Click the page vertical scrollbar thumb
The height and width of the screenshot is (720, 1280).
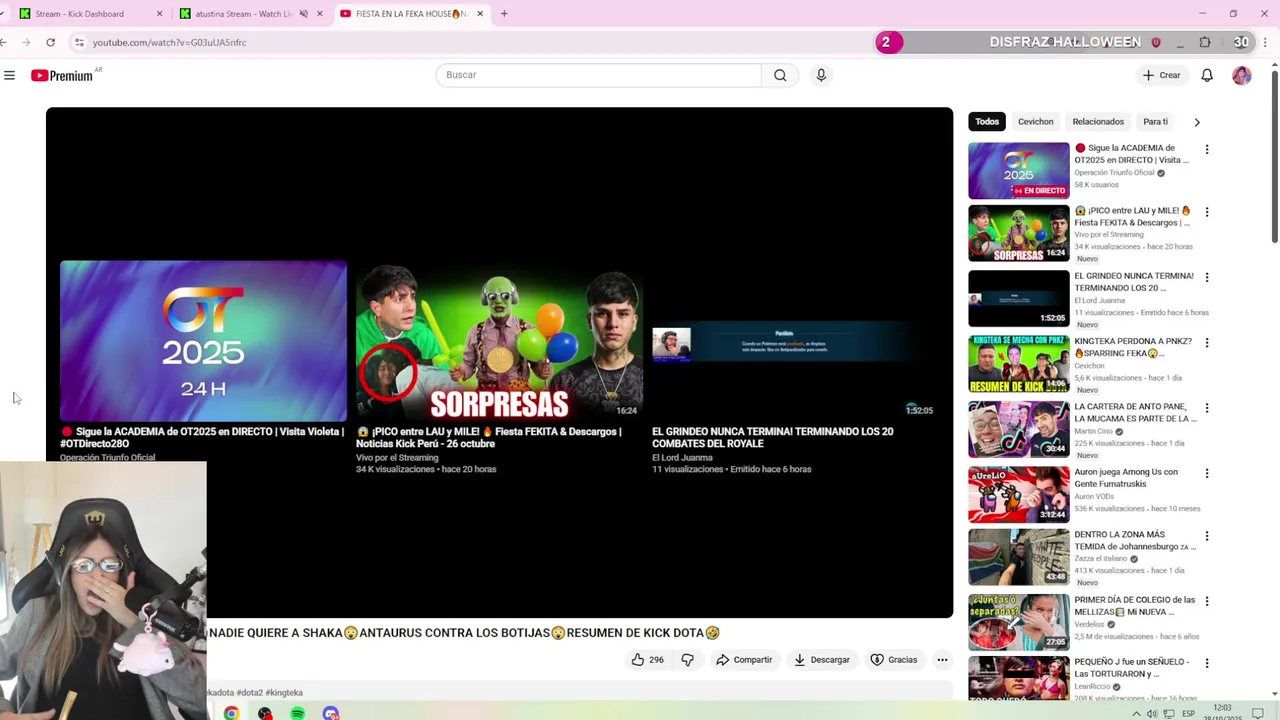1274,156
